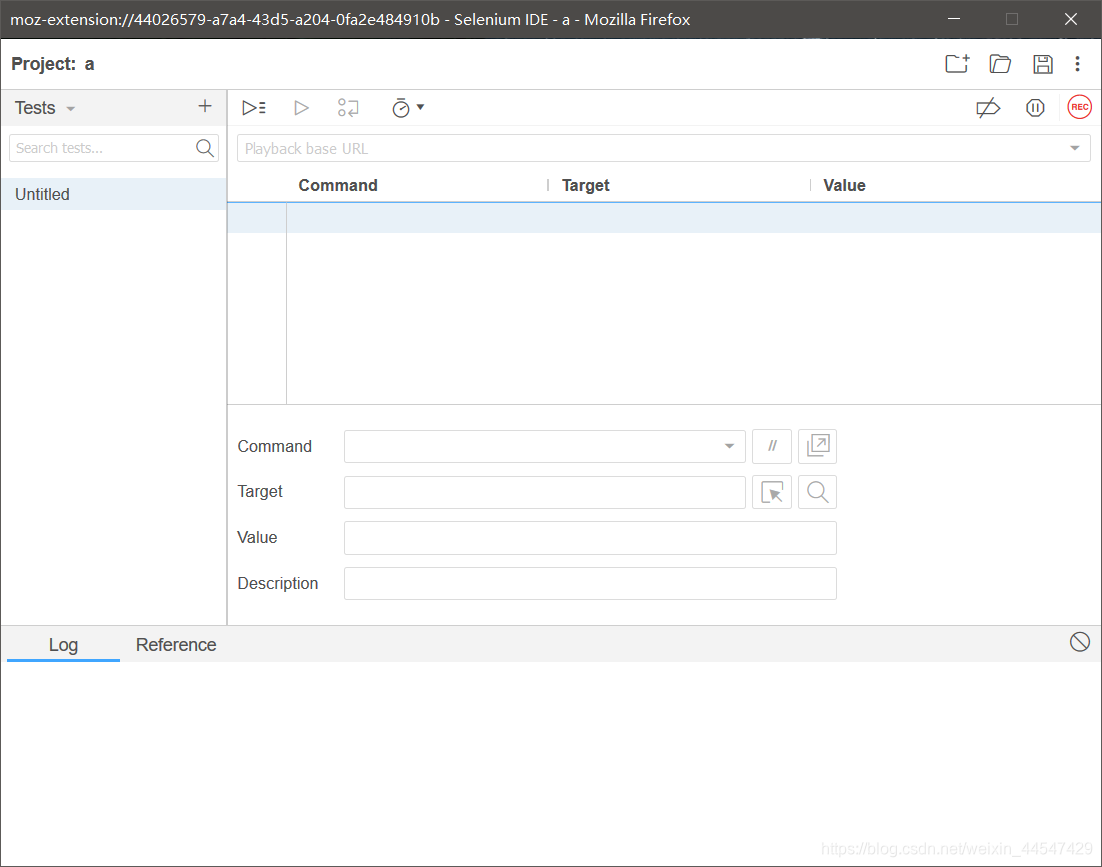Viewport: 1102px width, 867px height.
Task: Click the Value column header
Action: pyautogui.click(x=844, y=185)
